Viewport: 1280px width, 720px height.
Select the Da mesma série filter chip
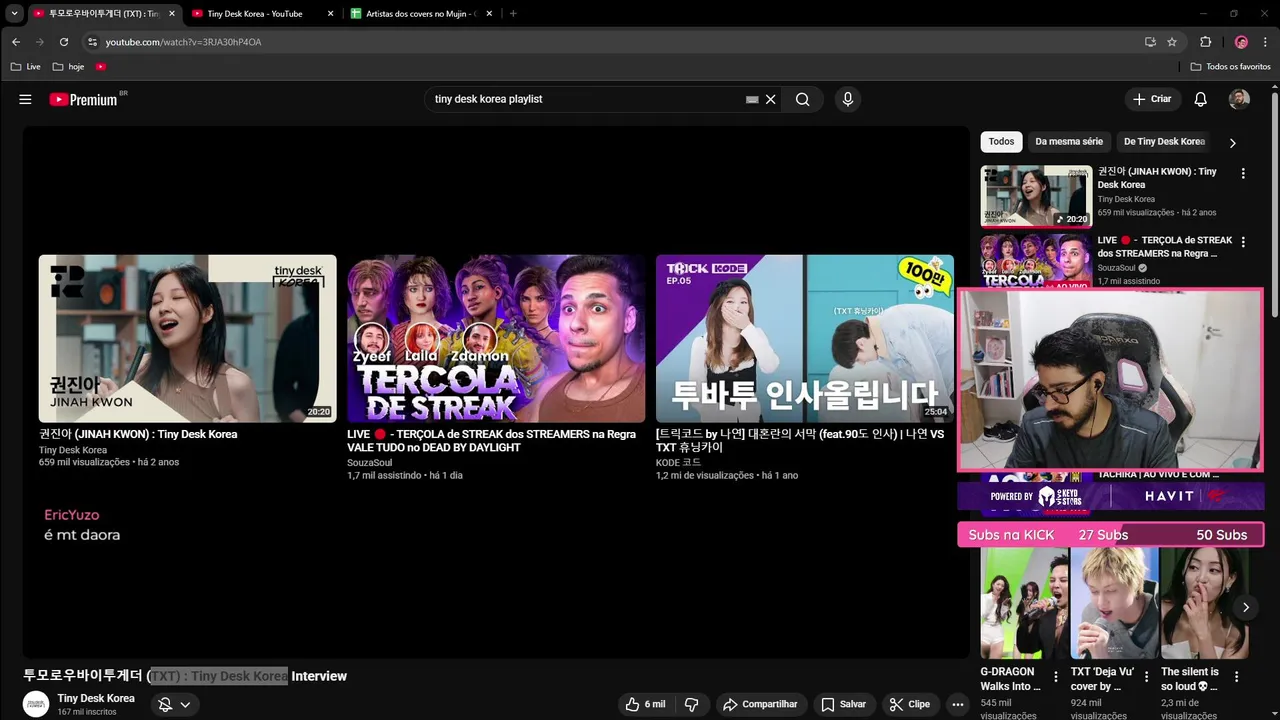(1069, 141)
